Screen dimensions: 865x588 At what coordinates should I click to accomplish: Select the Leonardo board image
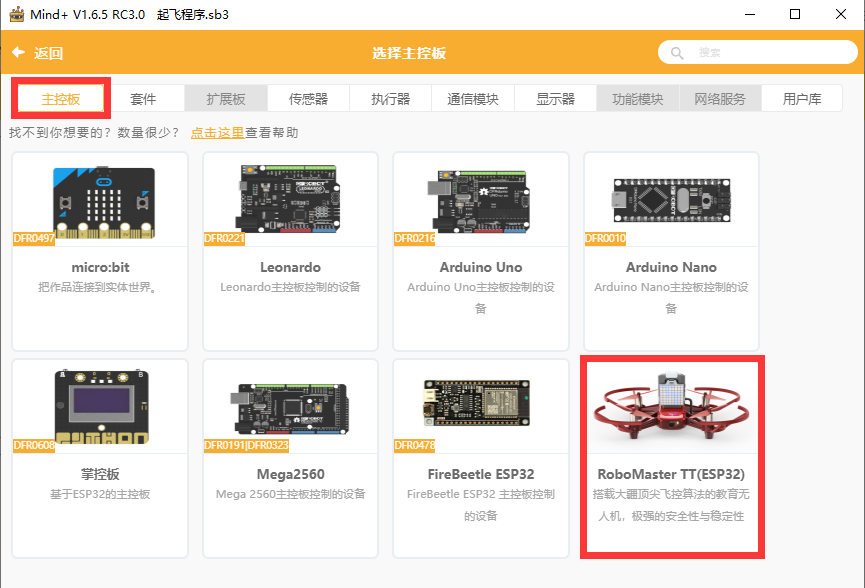(287, 199)
